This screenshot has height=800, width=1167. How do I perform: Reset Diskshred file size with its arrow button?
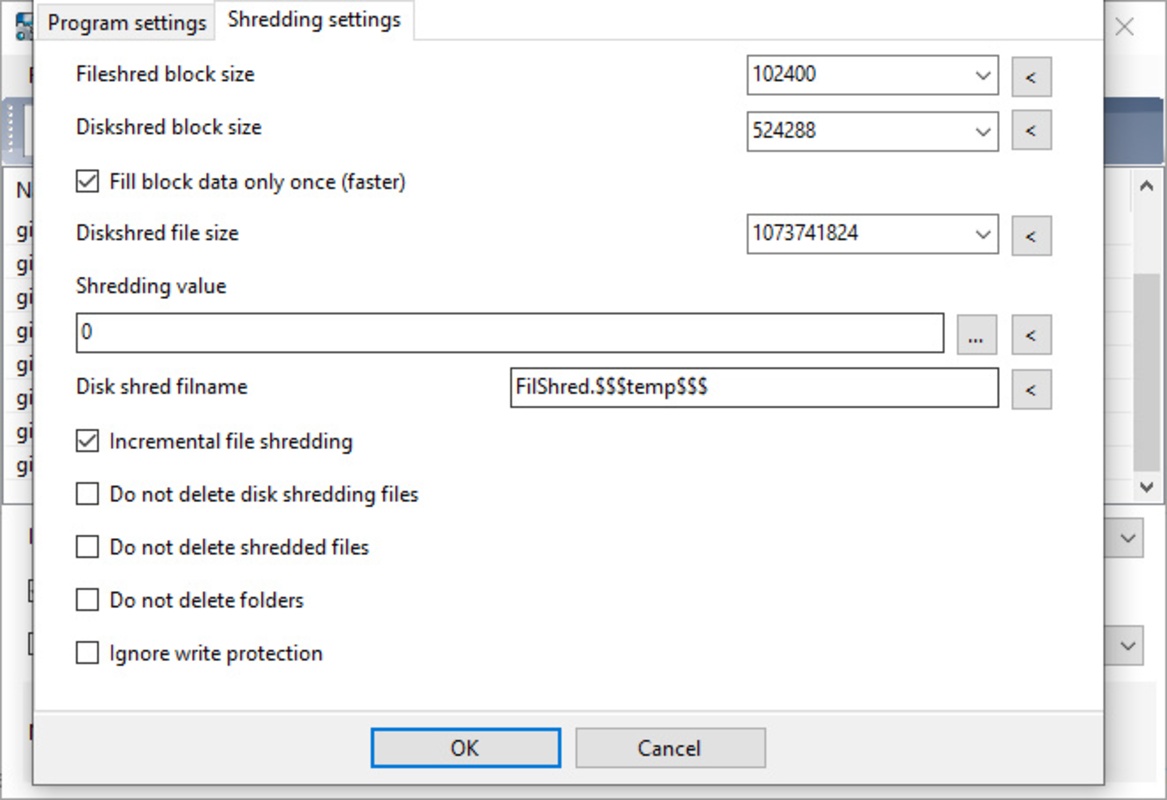coord(1031,236)
